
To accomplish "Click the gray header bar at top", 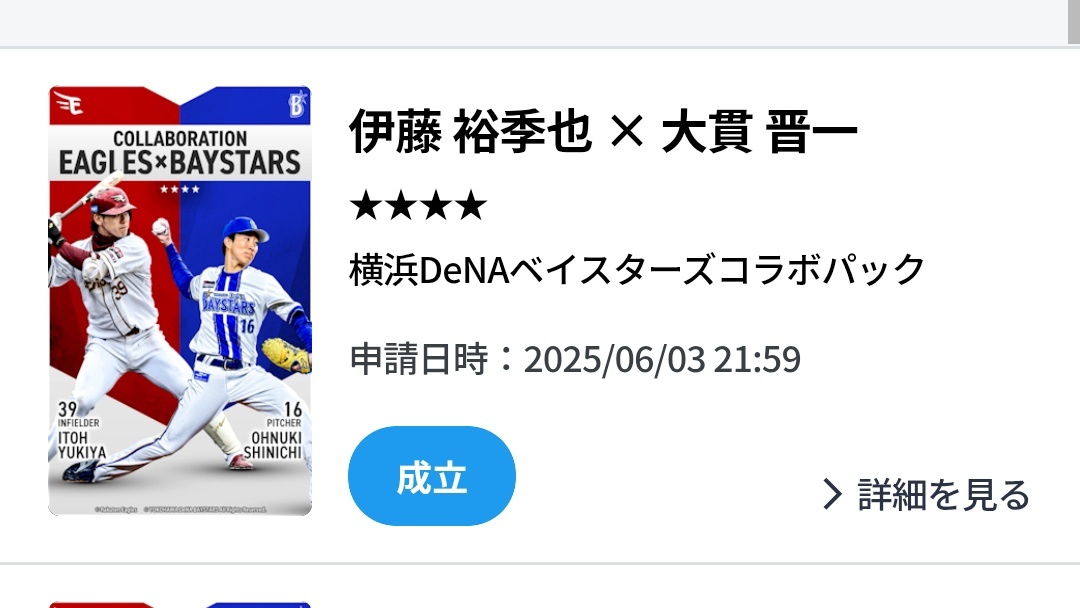I will coord(534,22).
